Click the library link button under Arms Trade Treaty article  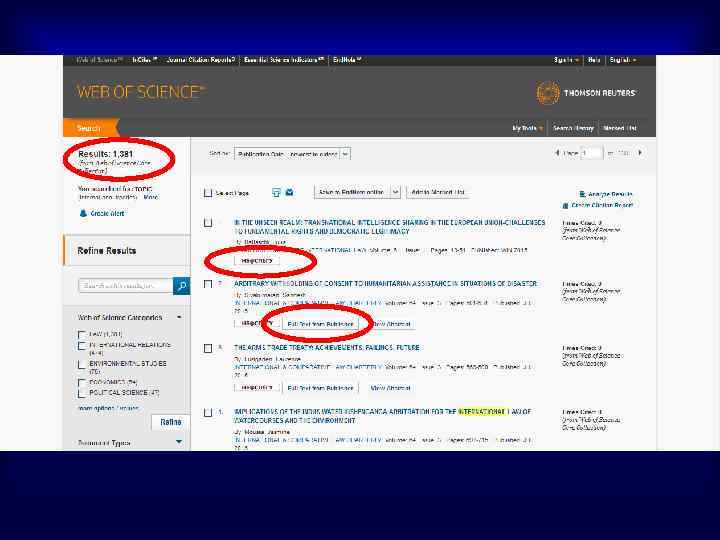point(257,388)
